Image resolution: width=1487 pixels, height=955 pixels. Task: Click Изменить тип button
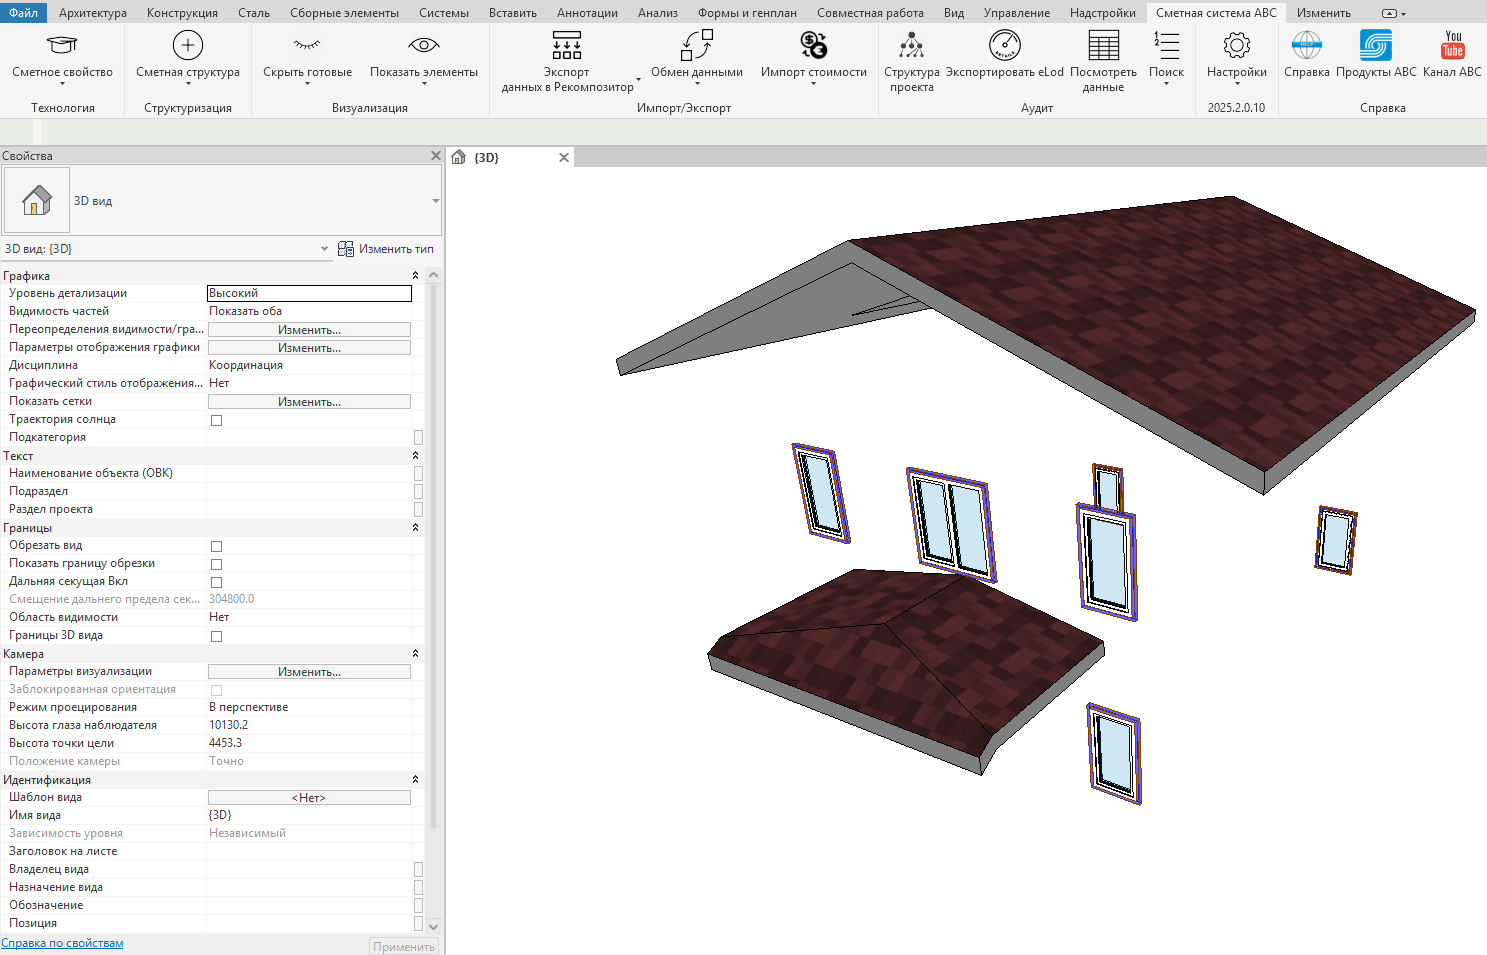click(386, 249)
